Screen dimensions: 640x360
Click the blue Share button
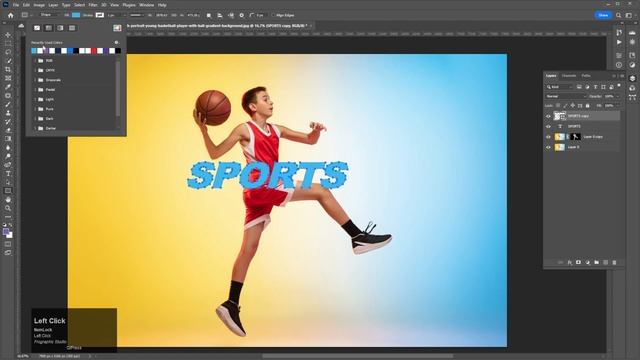(x=603, y=15)
